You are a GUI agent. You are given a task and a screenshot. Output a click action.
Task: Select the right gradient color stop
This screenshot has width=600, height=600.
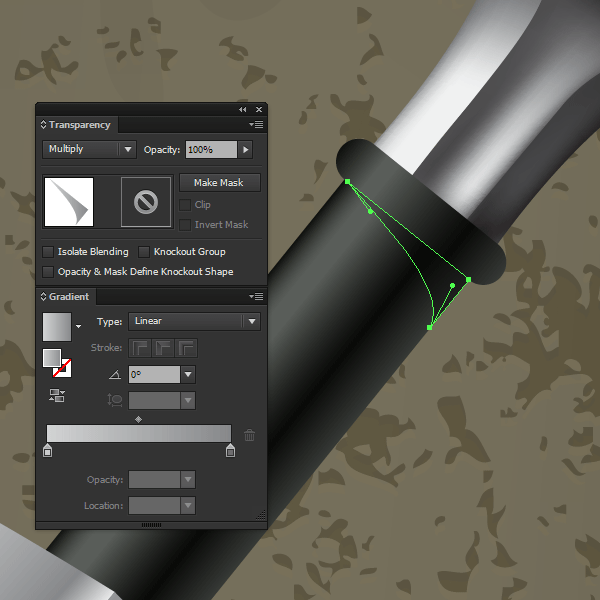[230, 450]
